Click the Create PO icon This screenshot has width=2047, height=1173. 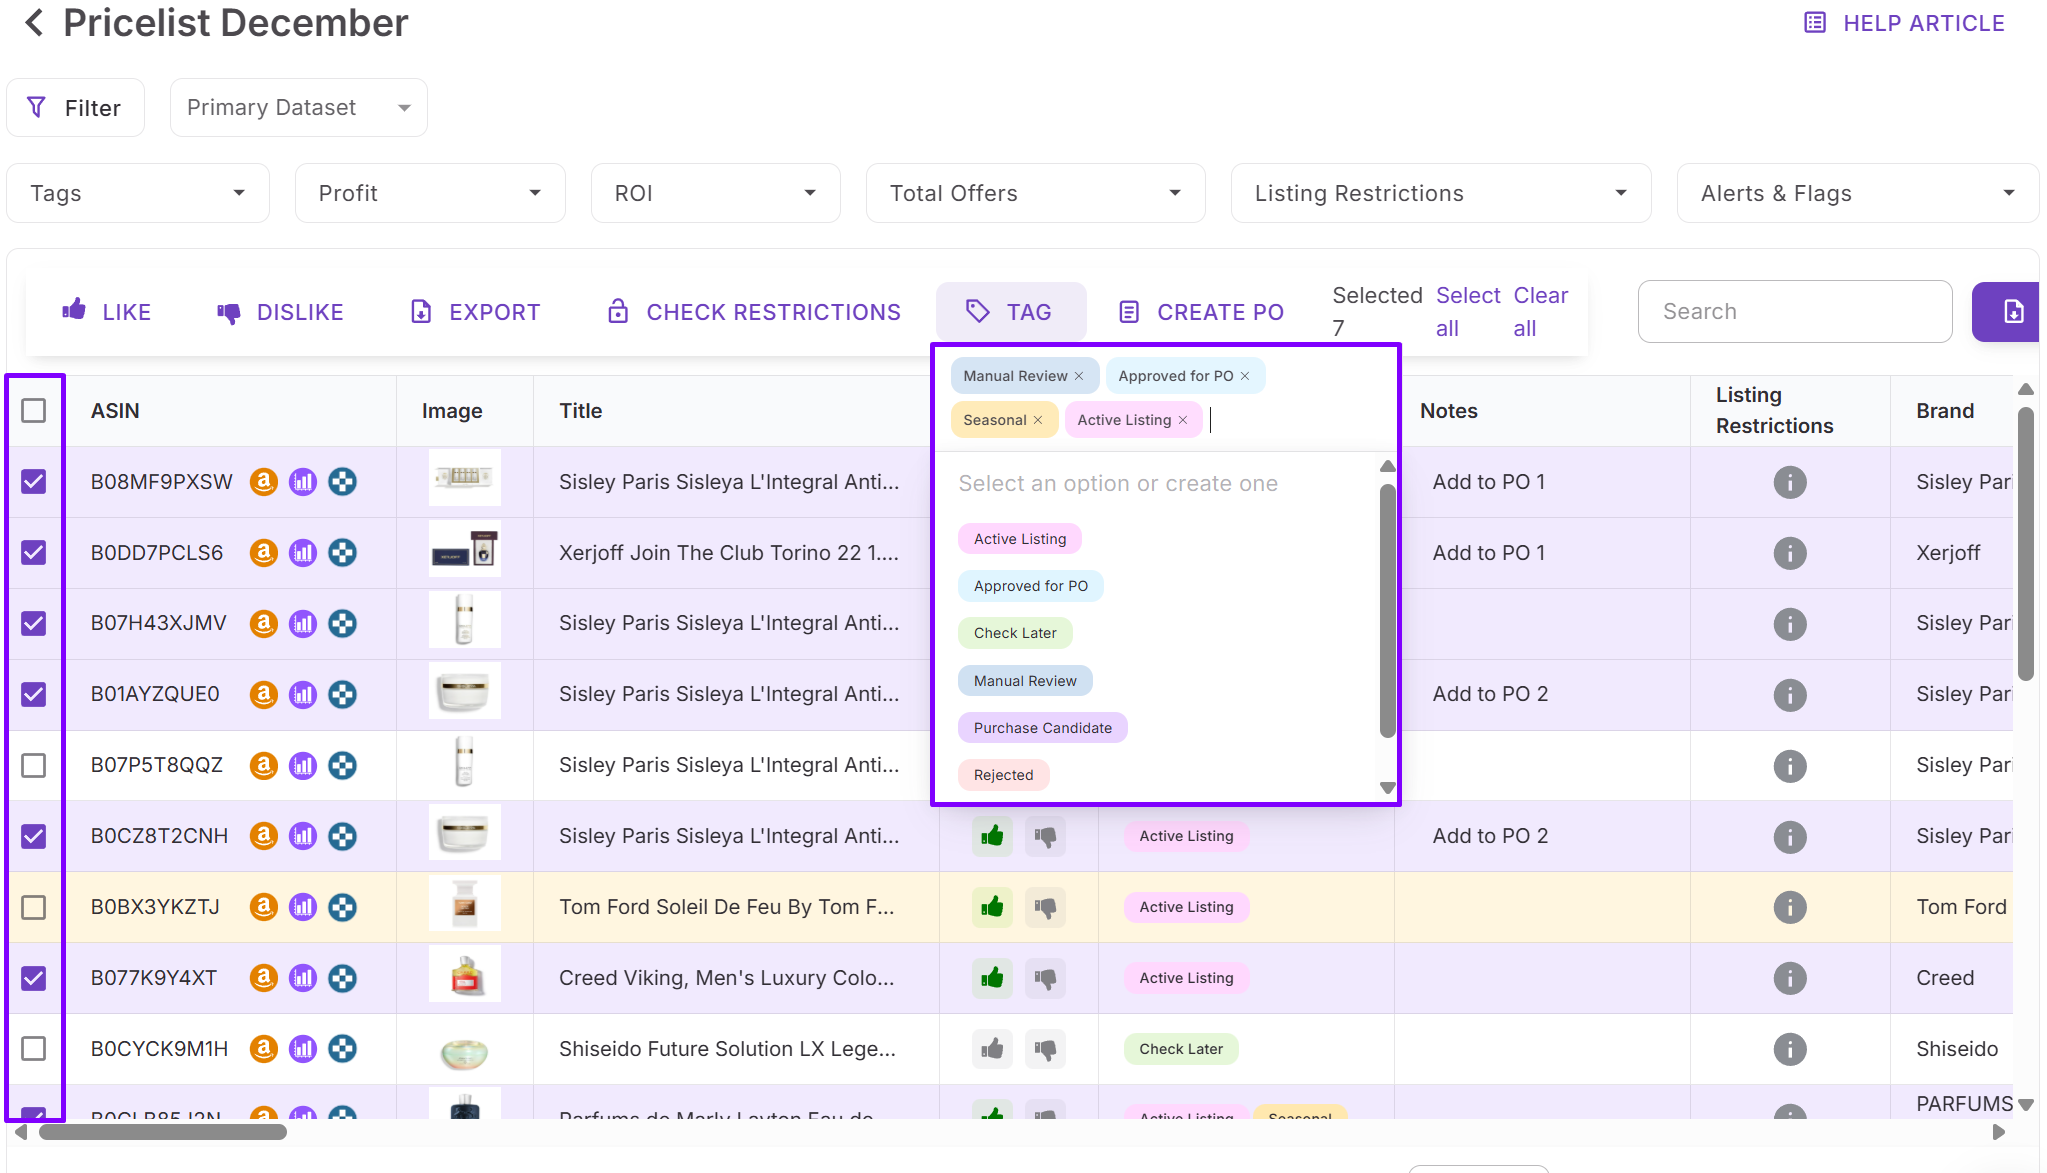1129,311
